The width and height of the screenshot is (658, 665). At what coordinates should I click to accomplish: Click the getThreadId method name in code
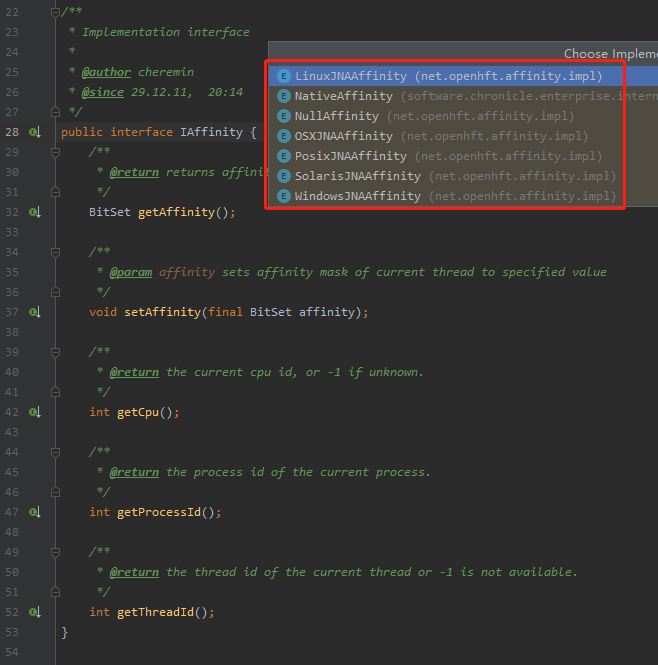point(159,612)
